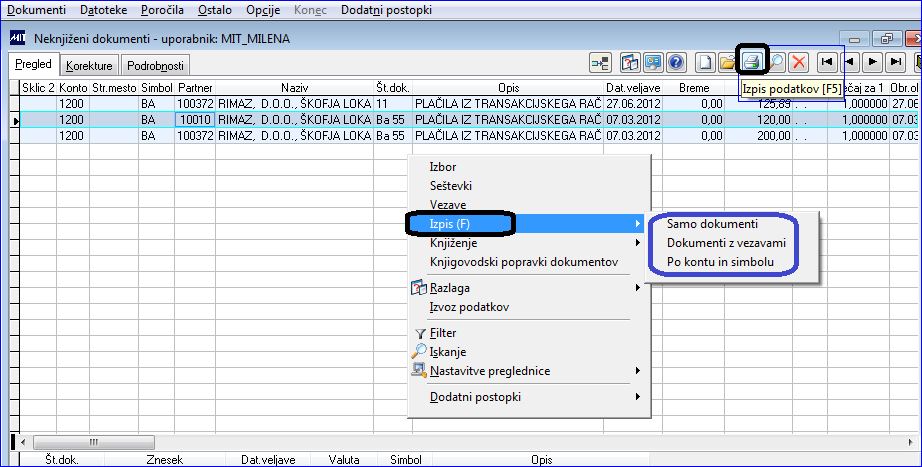Click the print data (Izpis podatkov) printer icon
Viewport: 922px width, 467px height.
[x=752, y=62]
